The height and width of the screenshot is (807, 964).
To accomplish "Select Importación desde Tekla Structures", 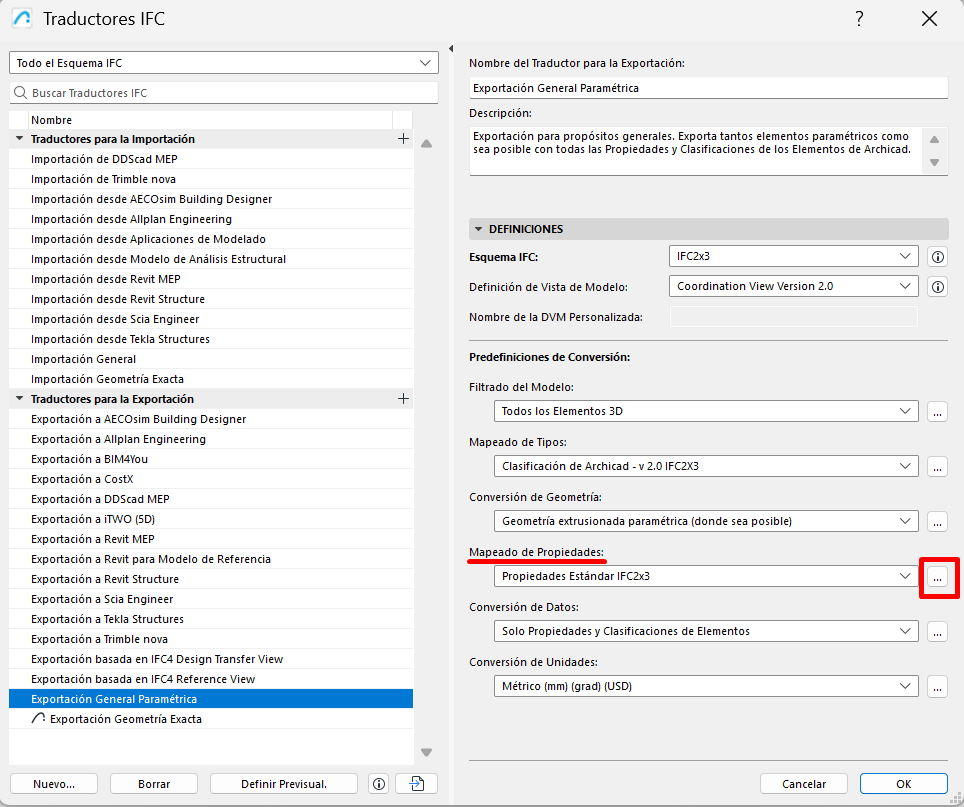I will click(211, 339).
